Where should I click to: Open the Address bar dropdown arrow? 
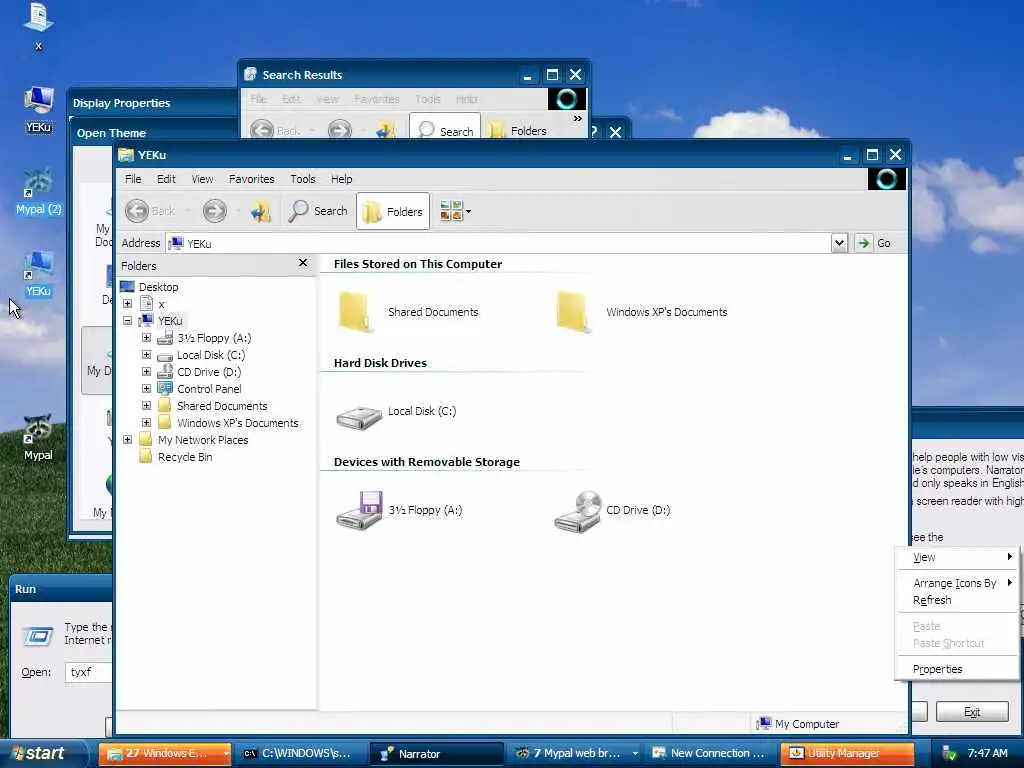tap(839, 243)
